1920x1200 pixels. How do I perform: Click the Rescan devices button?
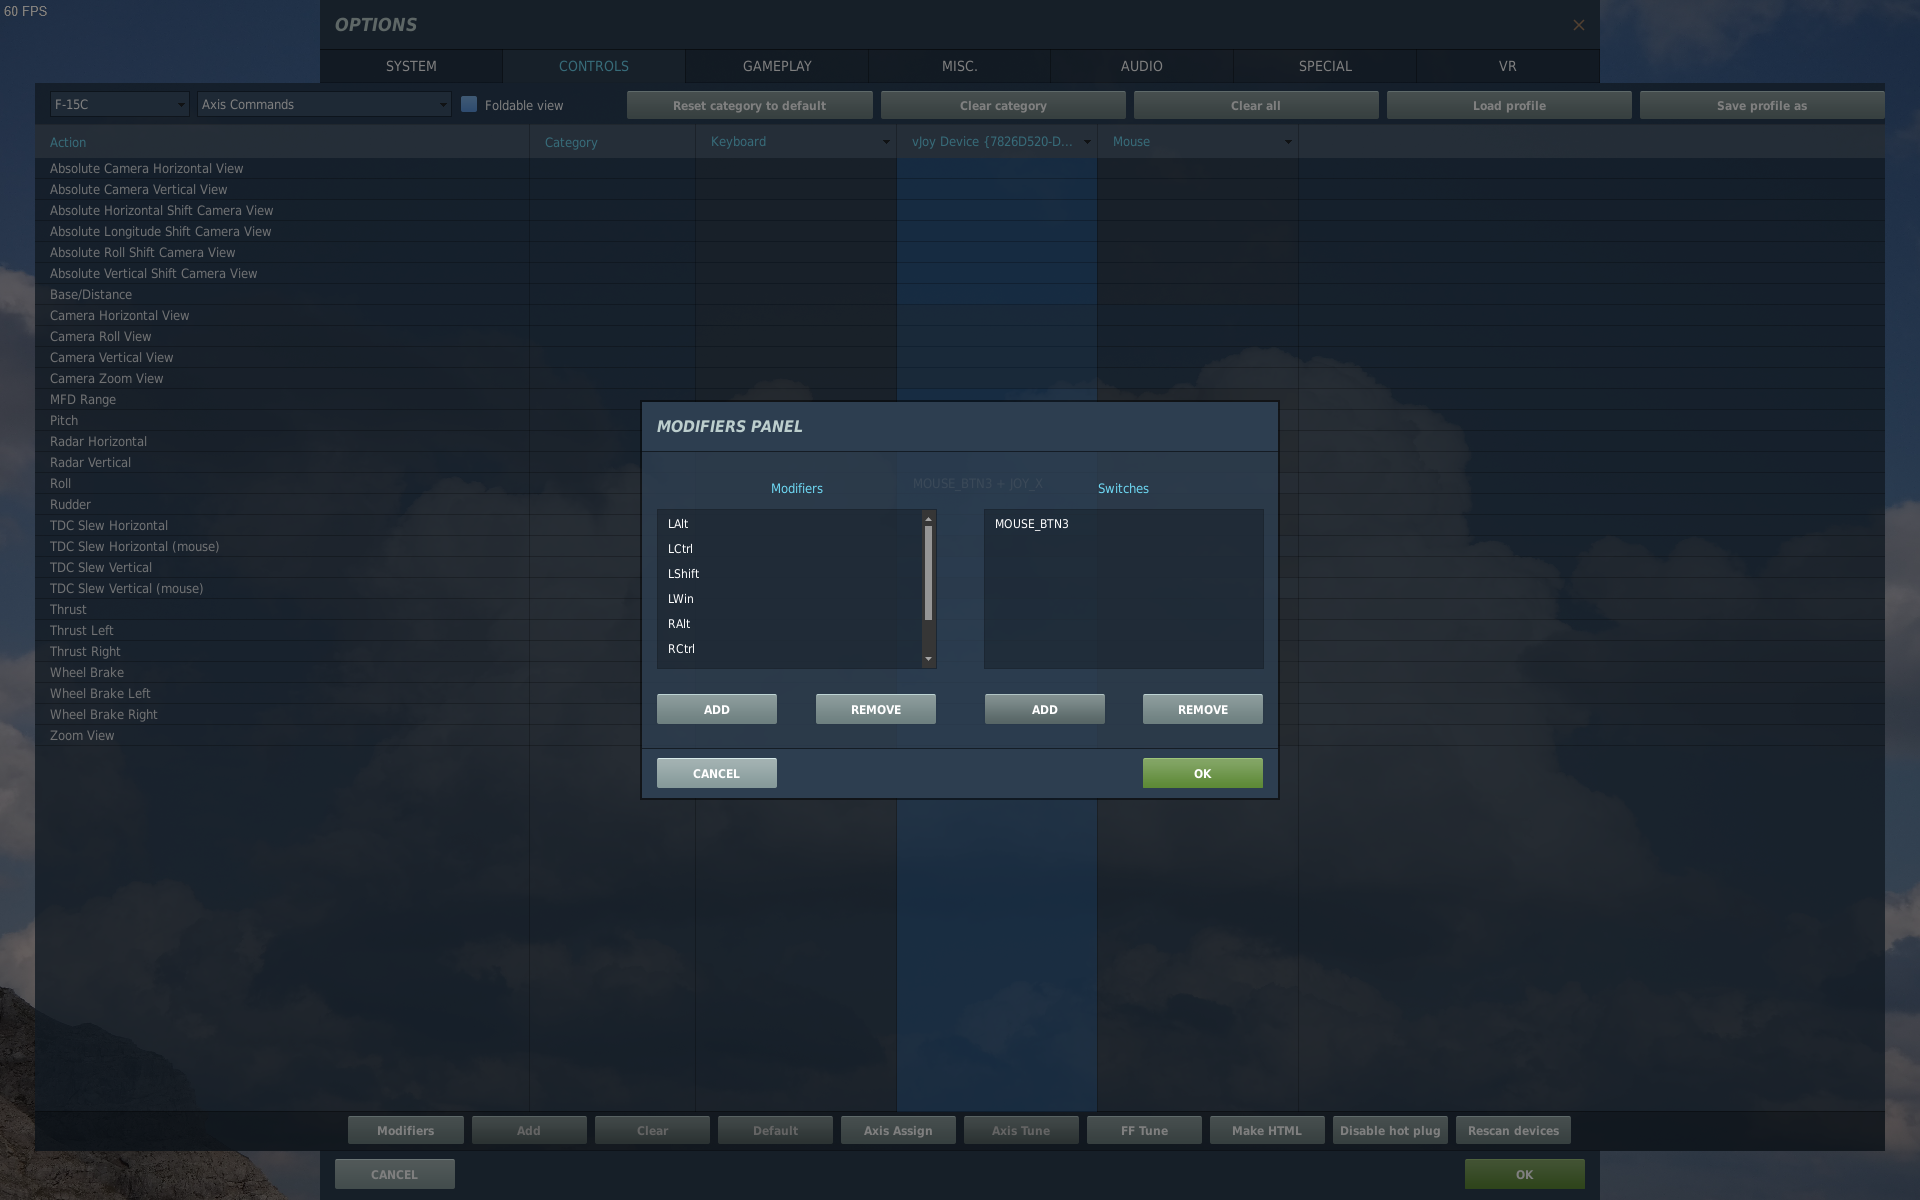tap(1512, 1130)
